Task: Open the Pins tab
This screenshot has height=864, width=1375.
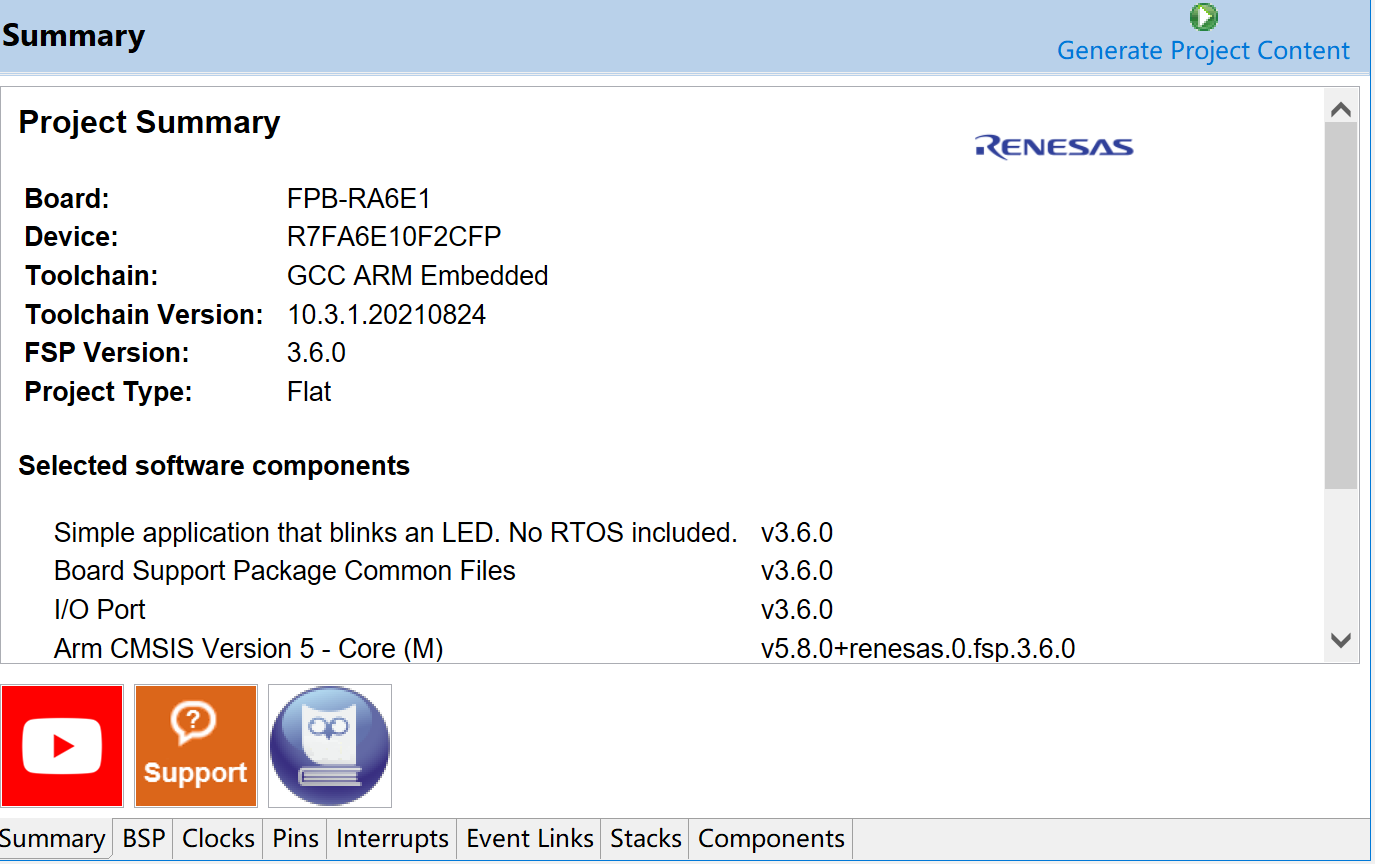Action: tap(296, 838)
